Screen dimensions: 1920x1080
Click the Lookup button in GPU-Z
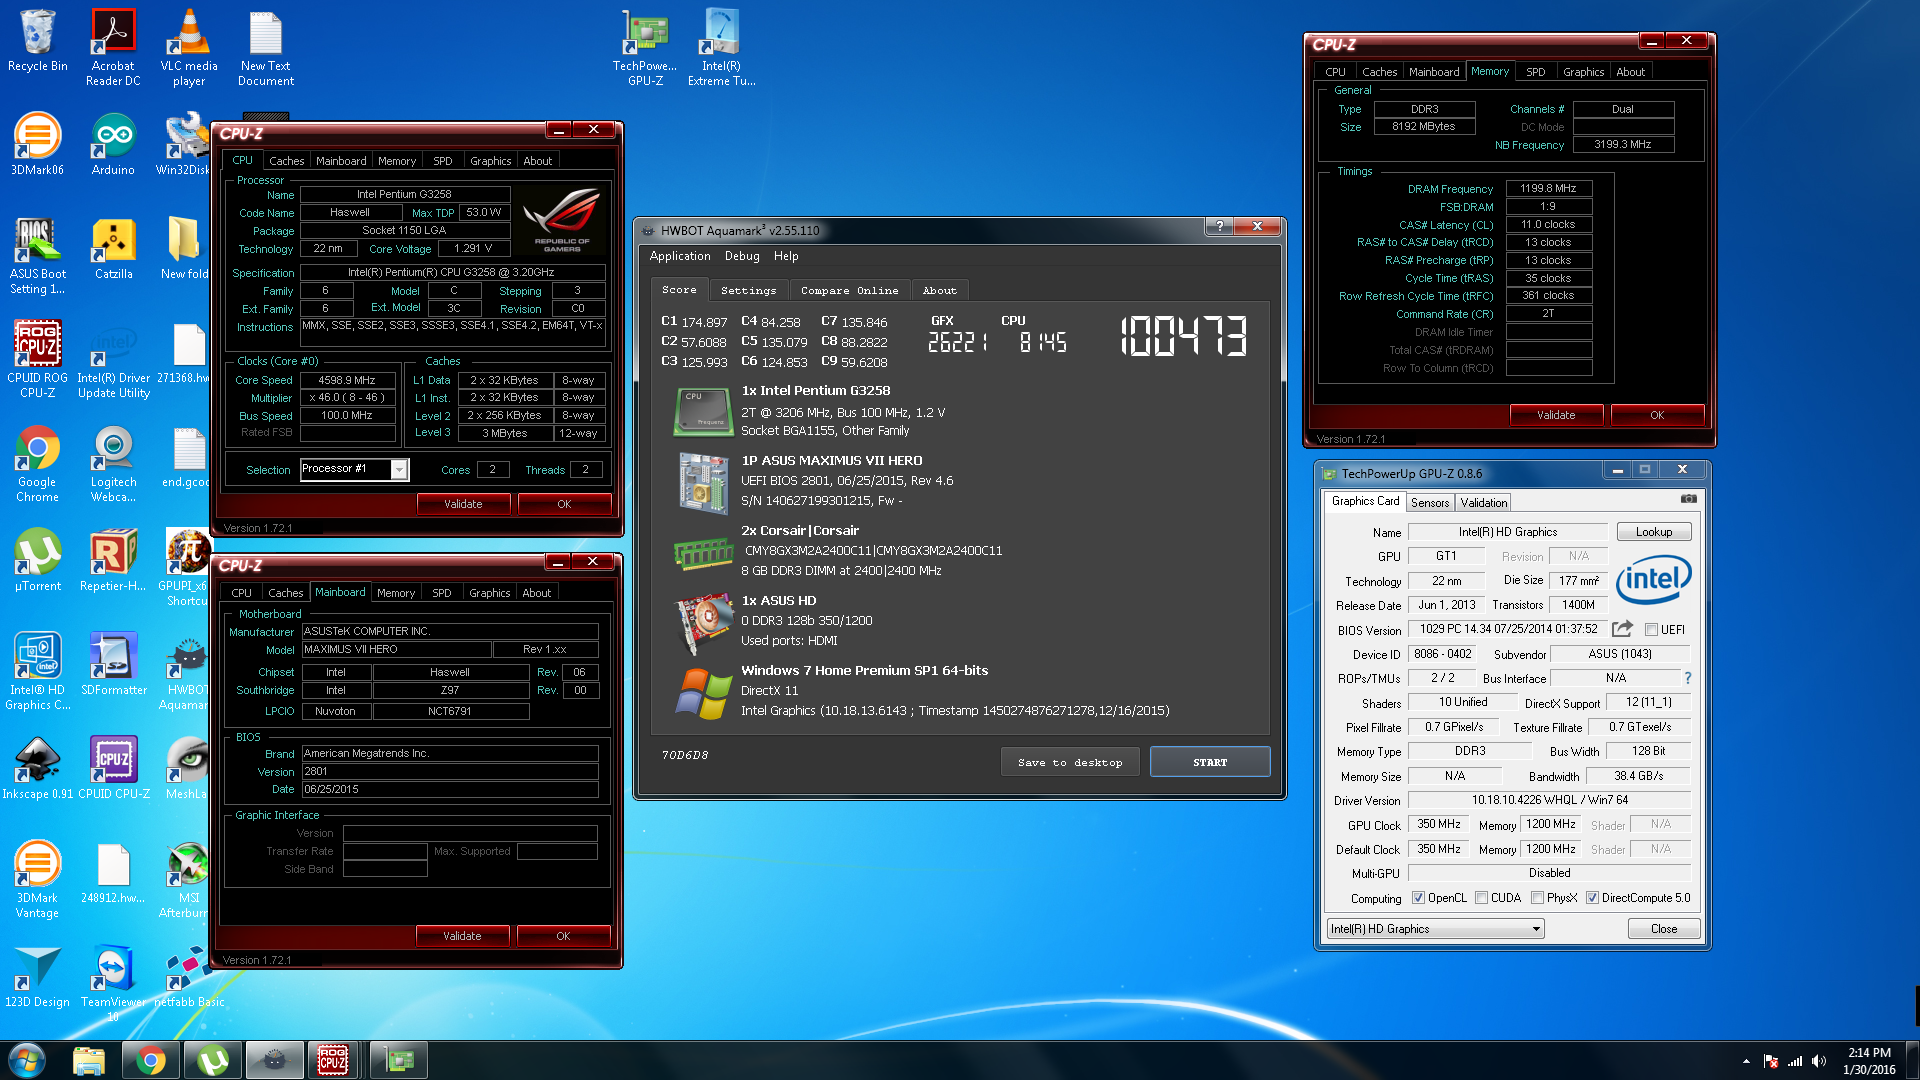[1654, 532]
